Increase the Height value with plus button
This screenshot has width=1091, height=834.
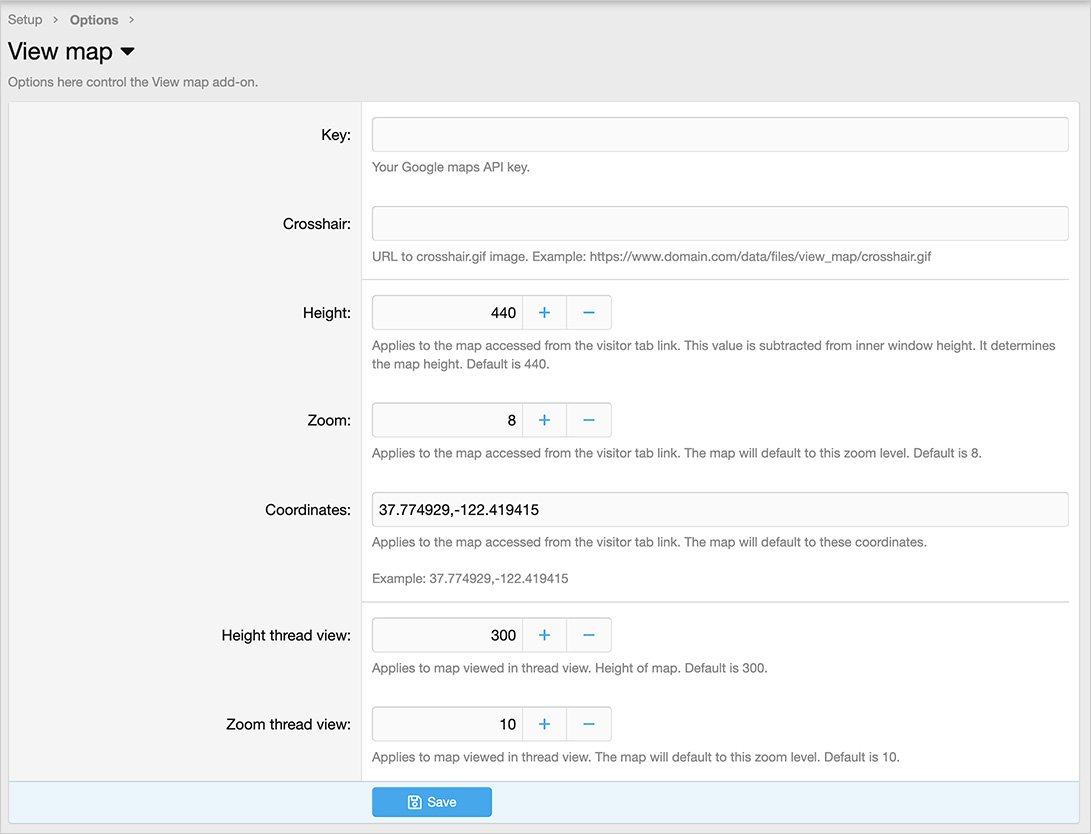click(x=544, y=313)
